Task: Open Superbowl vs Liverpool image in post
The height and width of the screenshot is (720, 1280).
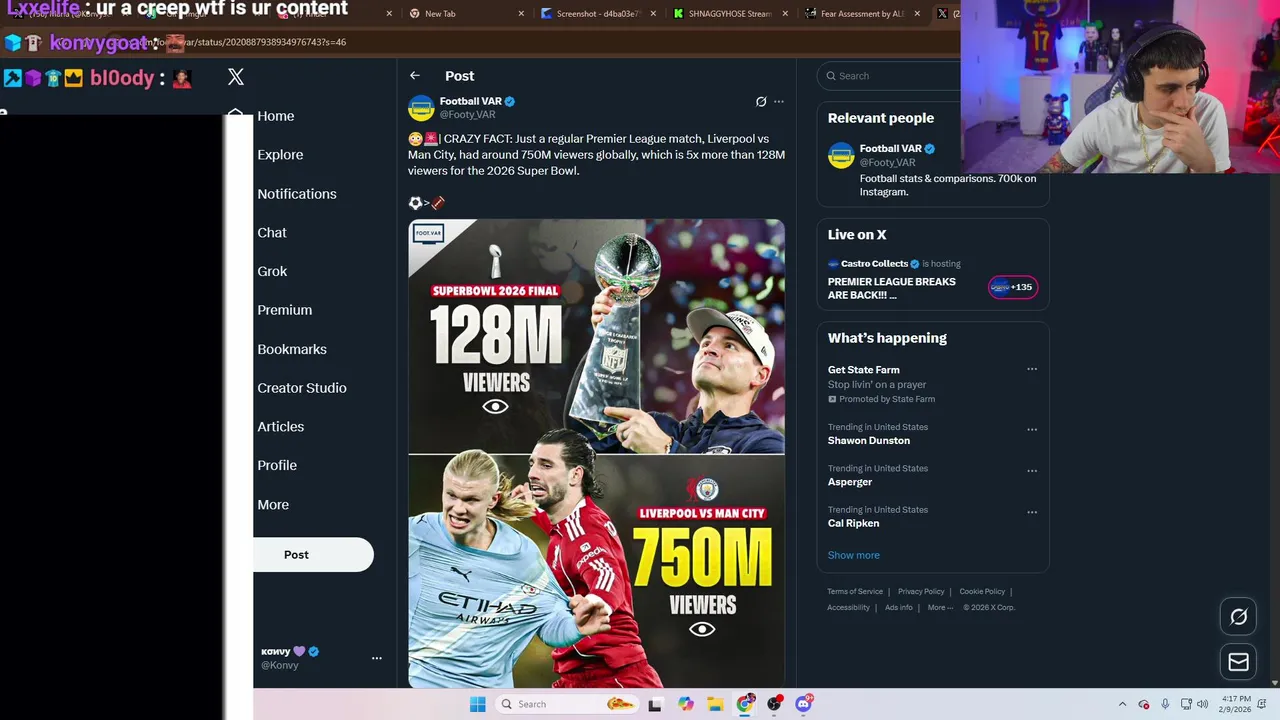Action: tap(596, 453)
